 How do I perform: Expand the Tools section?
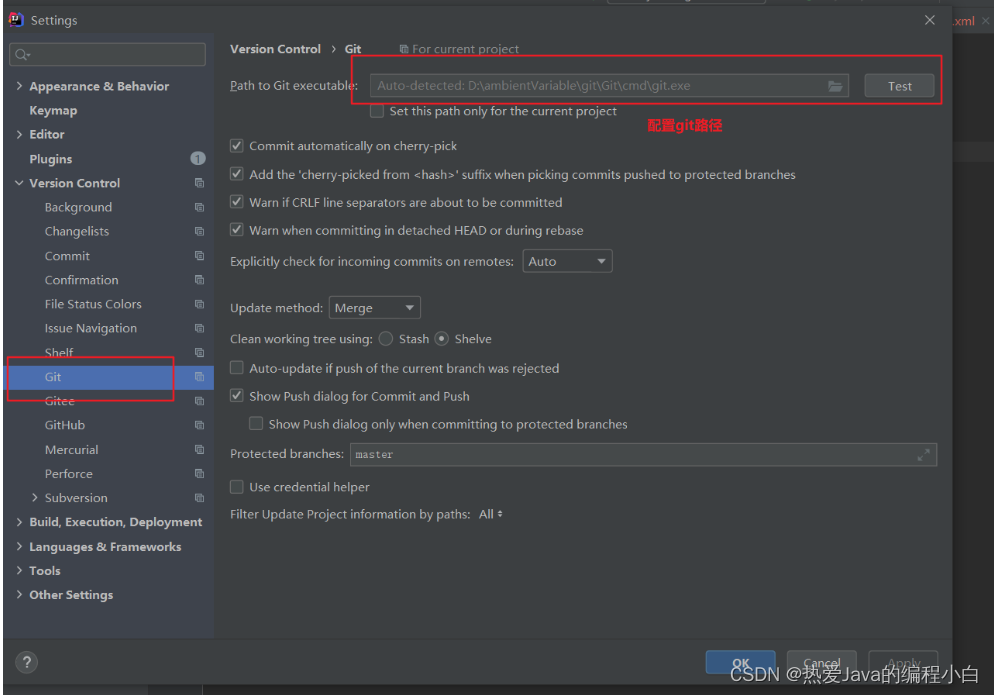(x=19, y=571)
